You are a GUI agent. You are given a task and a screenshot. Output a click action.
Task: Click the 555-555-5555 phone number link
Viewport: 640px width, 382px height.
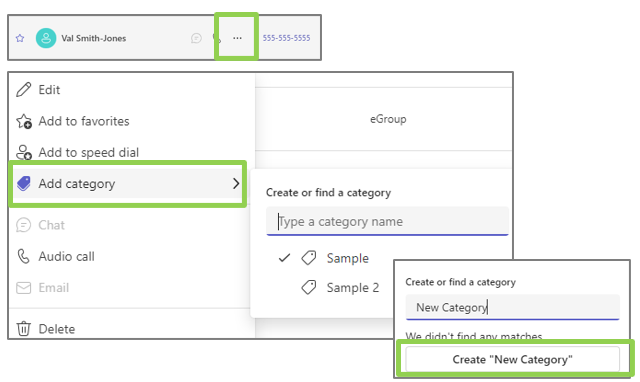pyautogui.click(x=286, y=38)
